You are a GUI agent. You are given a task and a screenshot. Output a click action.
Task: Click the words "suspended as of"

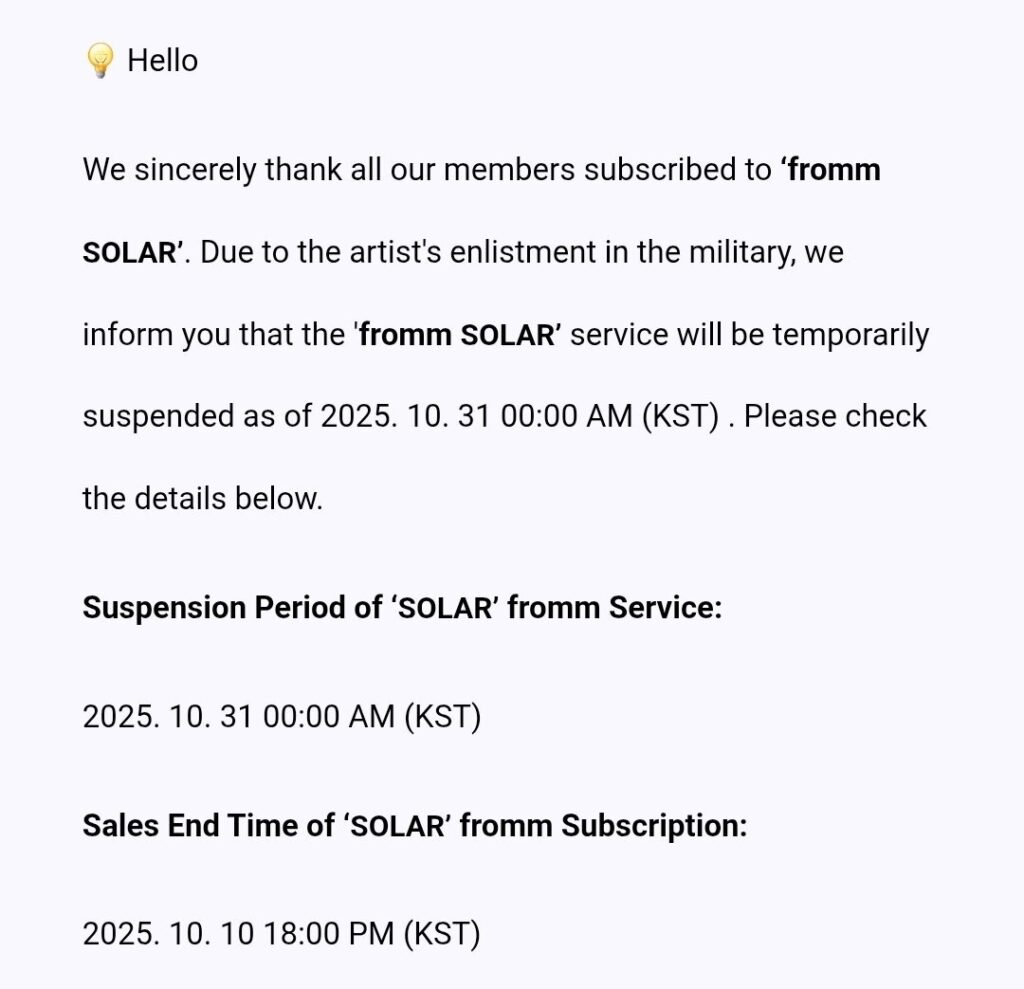pyautogui.click(x=197, y=416)
